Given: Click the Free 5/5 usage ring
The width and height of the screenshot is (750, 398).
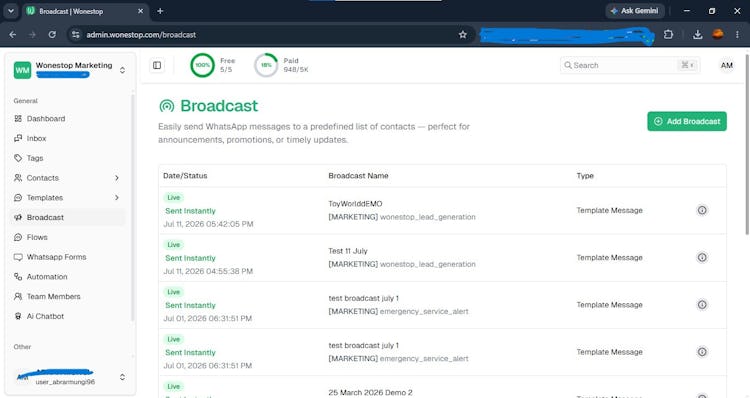Looking at the screenshot, I should coord(202,65).
